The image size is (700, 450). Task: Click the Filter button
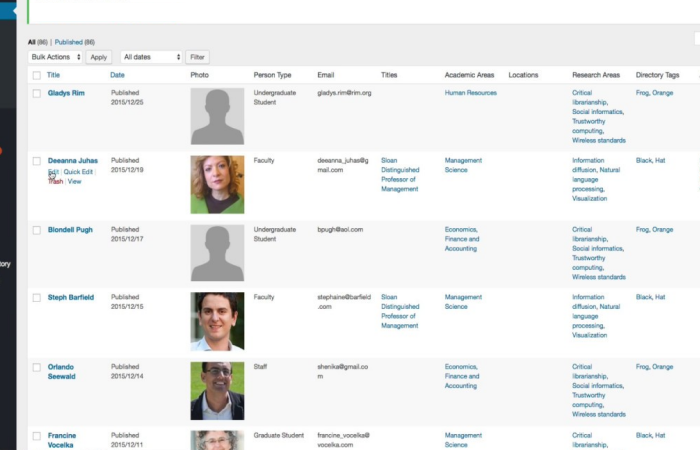click(198, 57)
